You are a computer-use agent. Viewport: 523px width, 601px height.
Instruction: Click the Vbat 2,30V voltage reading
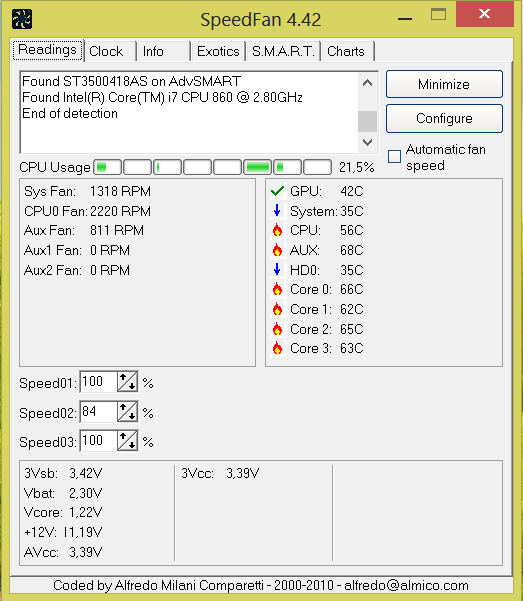click(63, 493)
